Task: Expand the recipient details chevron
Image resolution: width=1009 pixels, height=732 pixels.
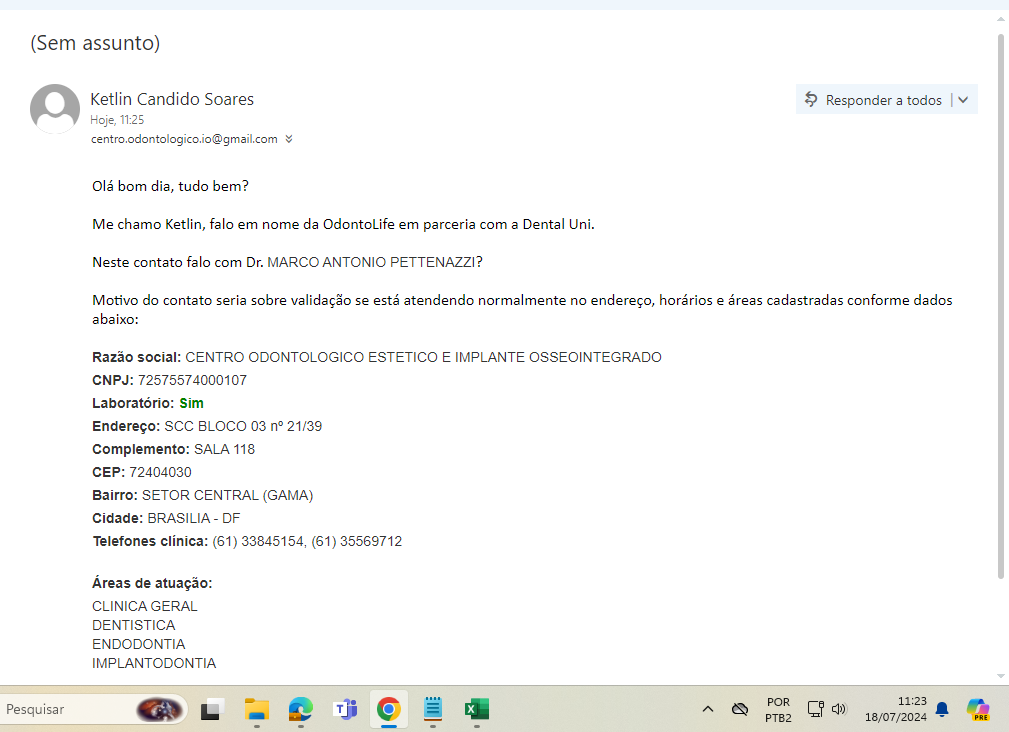Action: 289,139
